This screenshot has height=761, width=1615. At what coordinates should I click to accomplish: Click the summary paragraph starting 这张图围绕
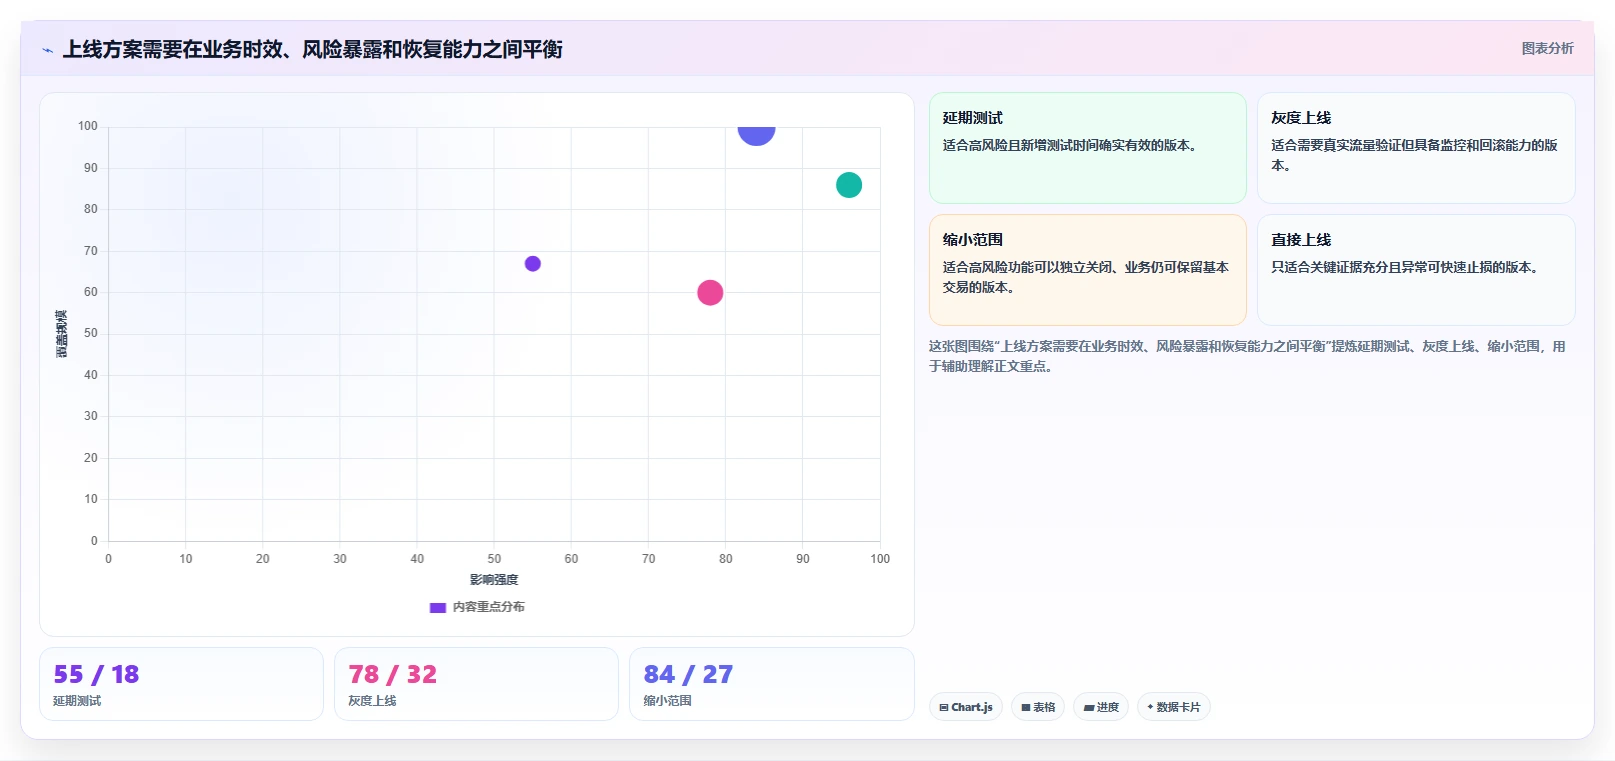coord(1247,356)
